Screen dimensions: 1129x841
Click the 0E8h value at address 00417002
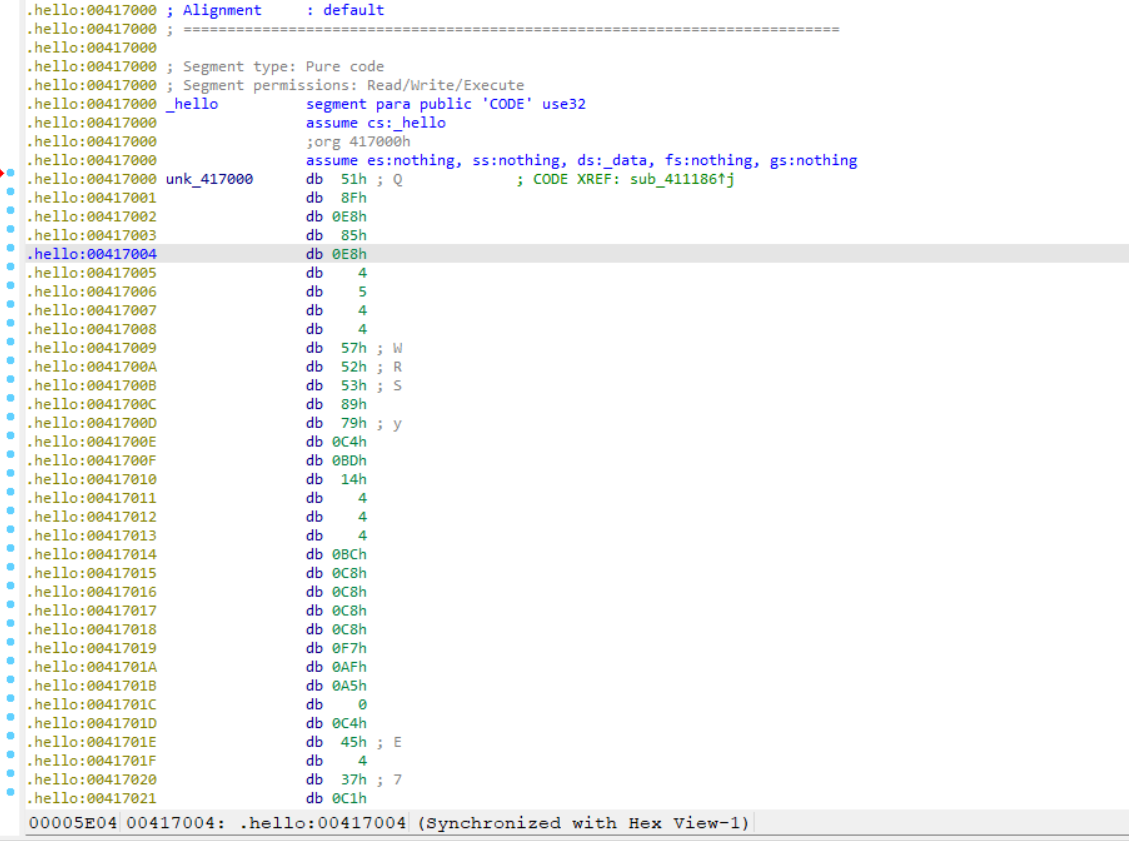[x=349, y=217]
